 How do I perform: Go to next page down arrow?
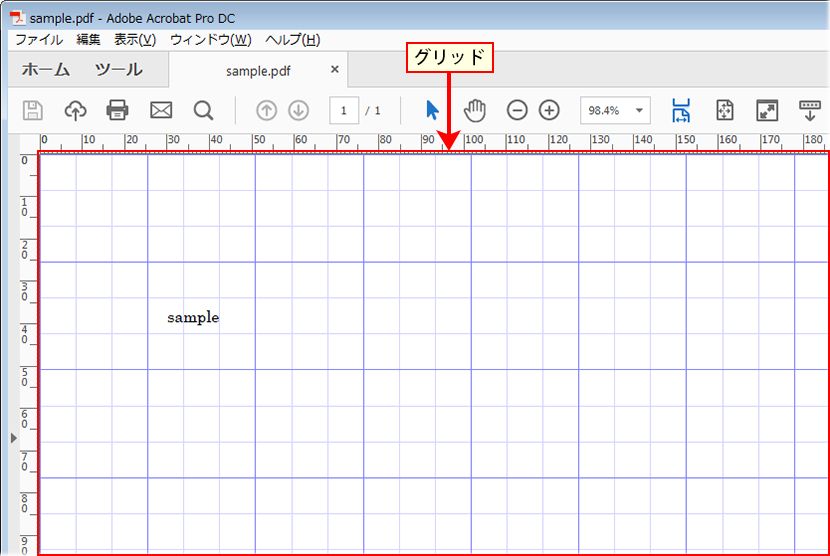coord(299,111)
